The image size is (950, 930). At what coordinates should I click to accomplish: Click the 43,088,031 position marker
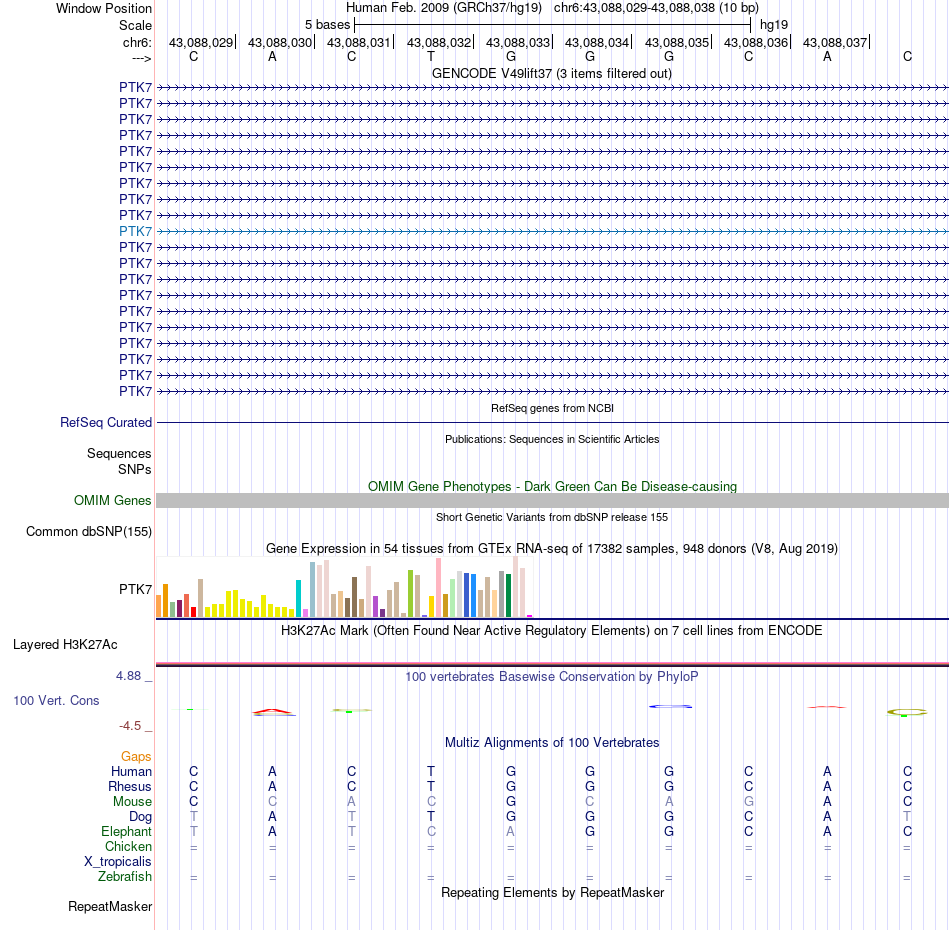tap(359, 42)
